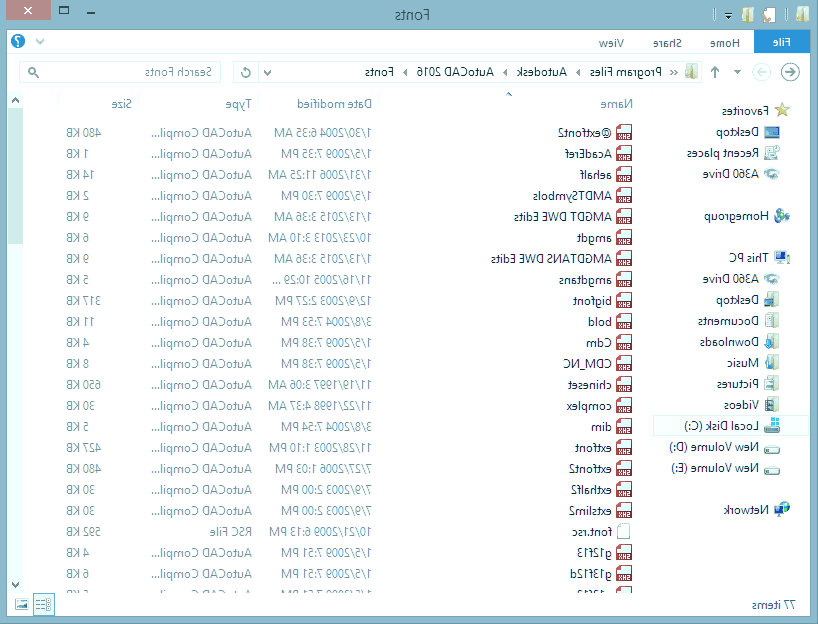Click the blank font.rsc file icon
Viewport: 818px width, 624px height.
(624, 532)
